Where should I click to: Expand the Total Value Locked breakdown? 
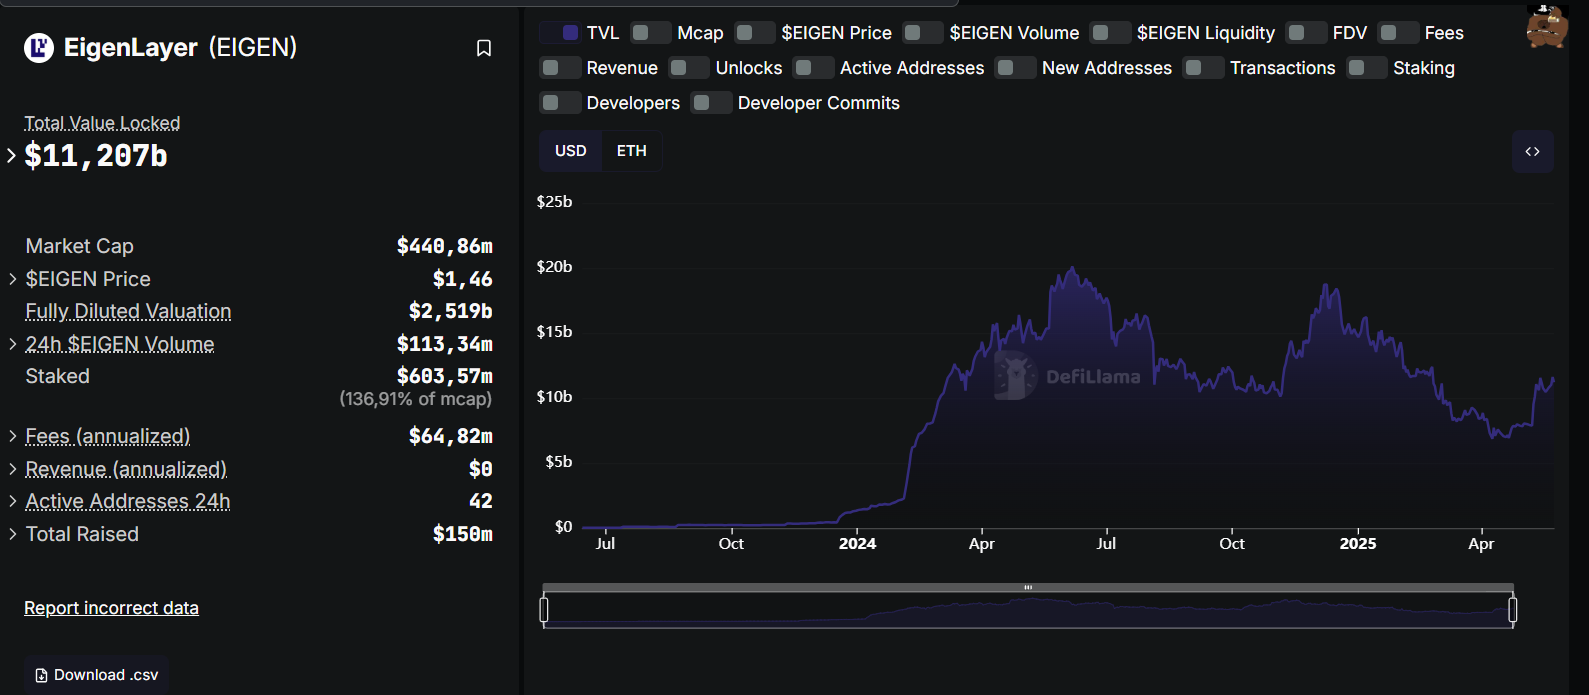click(12, 156)
